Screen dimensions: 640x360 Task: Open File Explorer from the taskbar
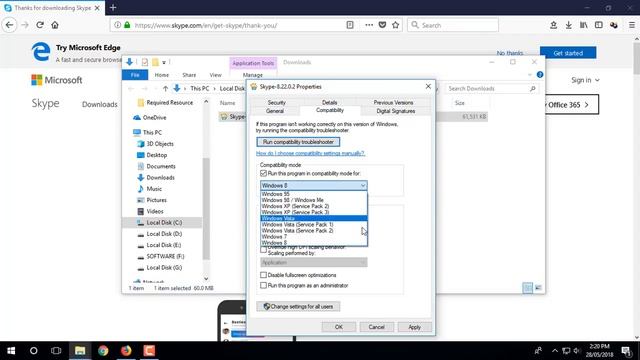[x=80, y=351]
